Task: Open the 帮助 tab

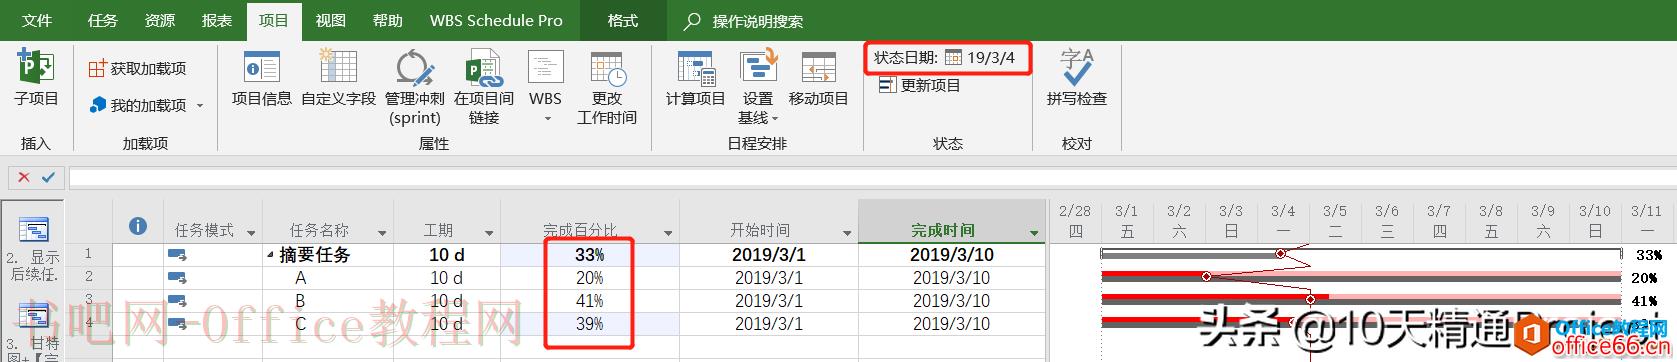Action: pos(387,20)
